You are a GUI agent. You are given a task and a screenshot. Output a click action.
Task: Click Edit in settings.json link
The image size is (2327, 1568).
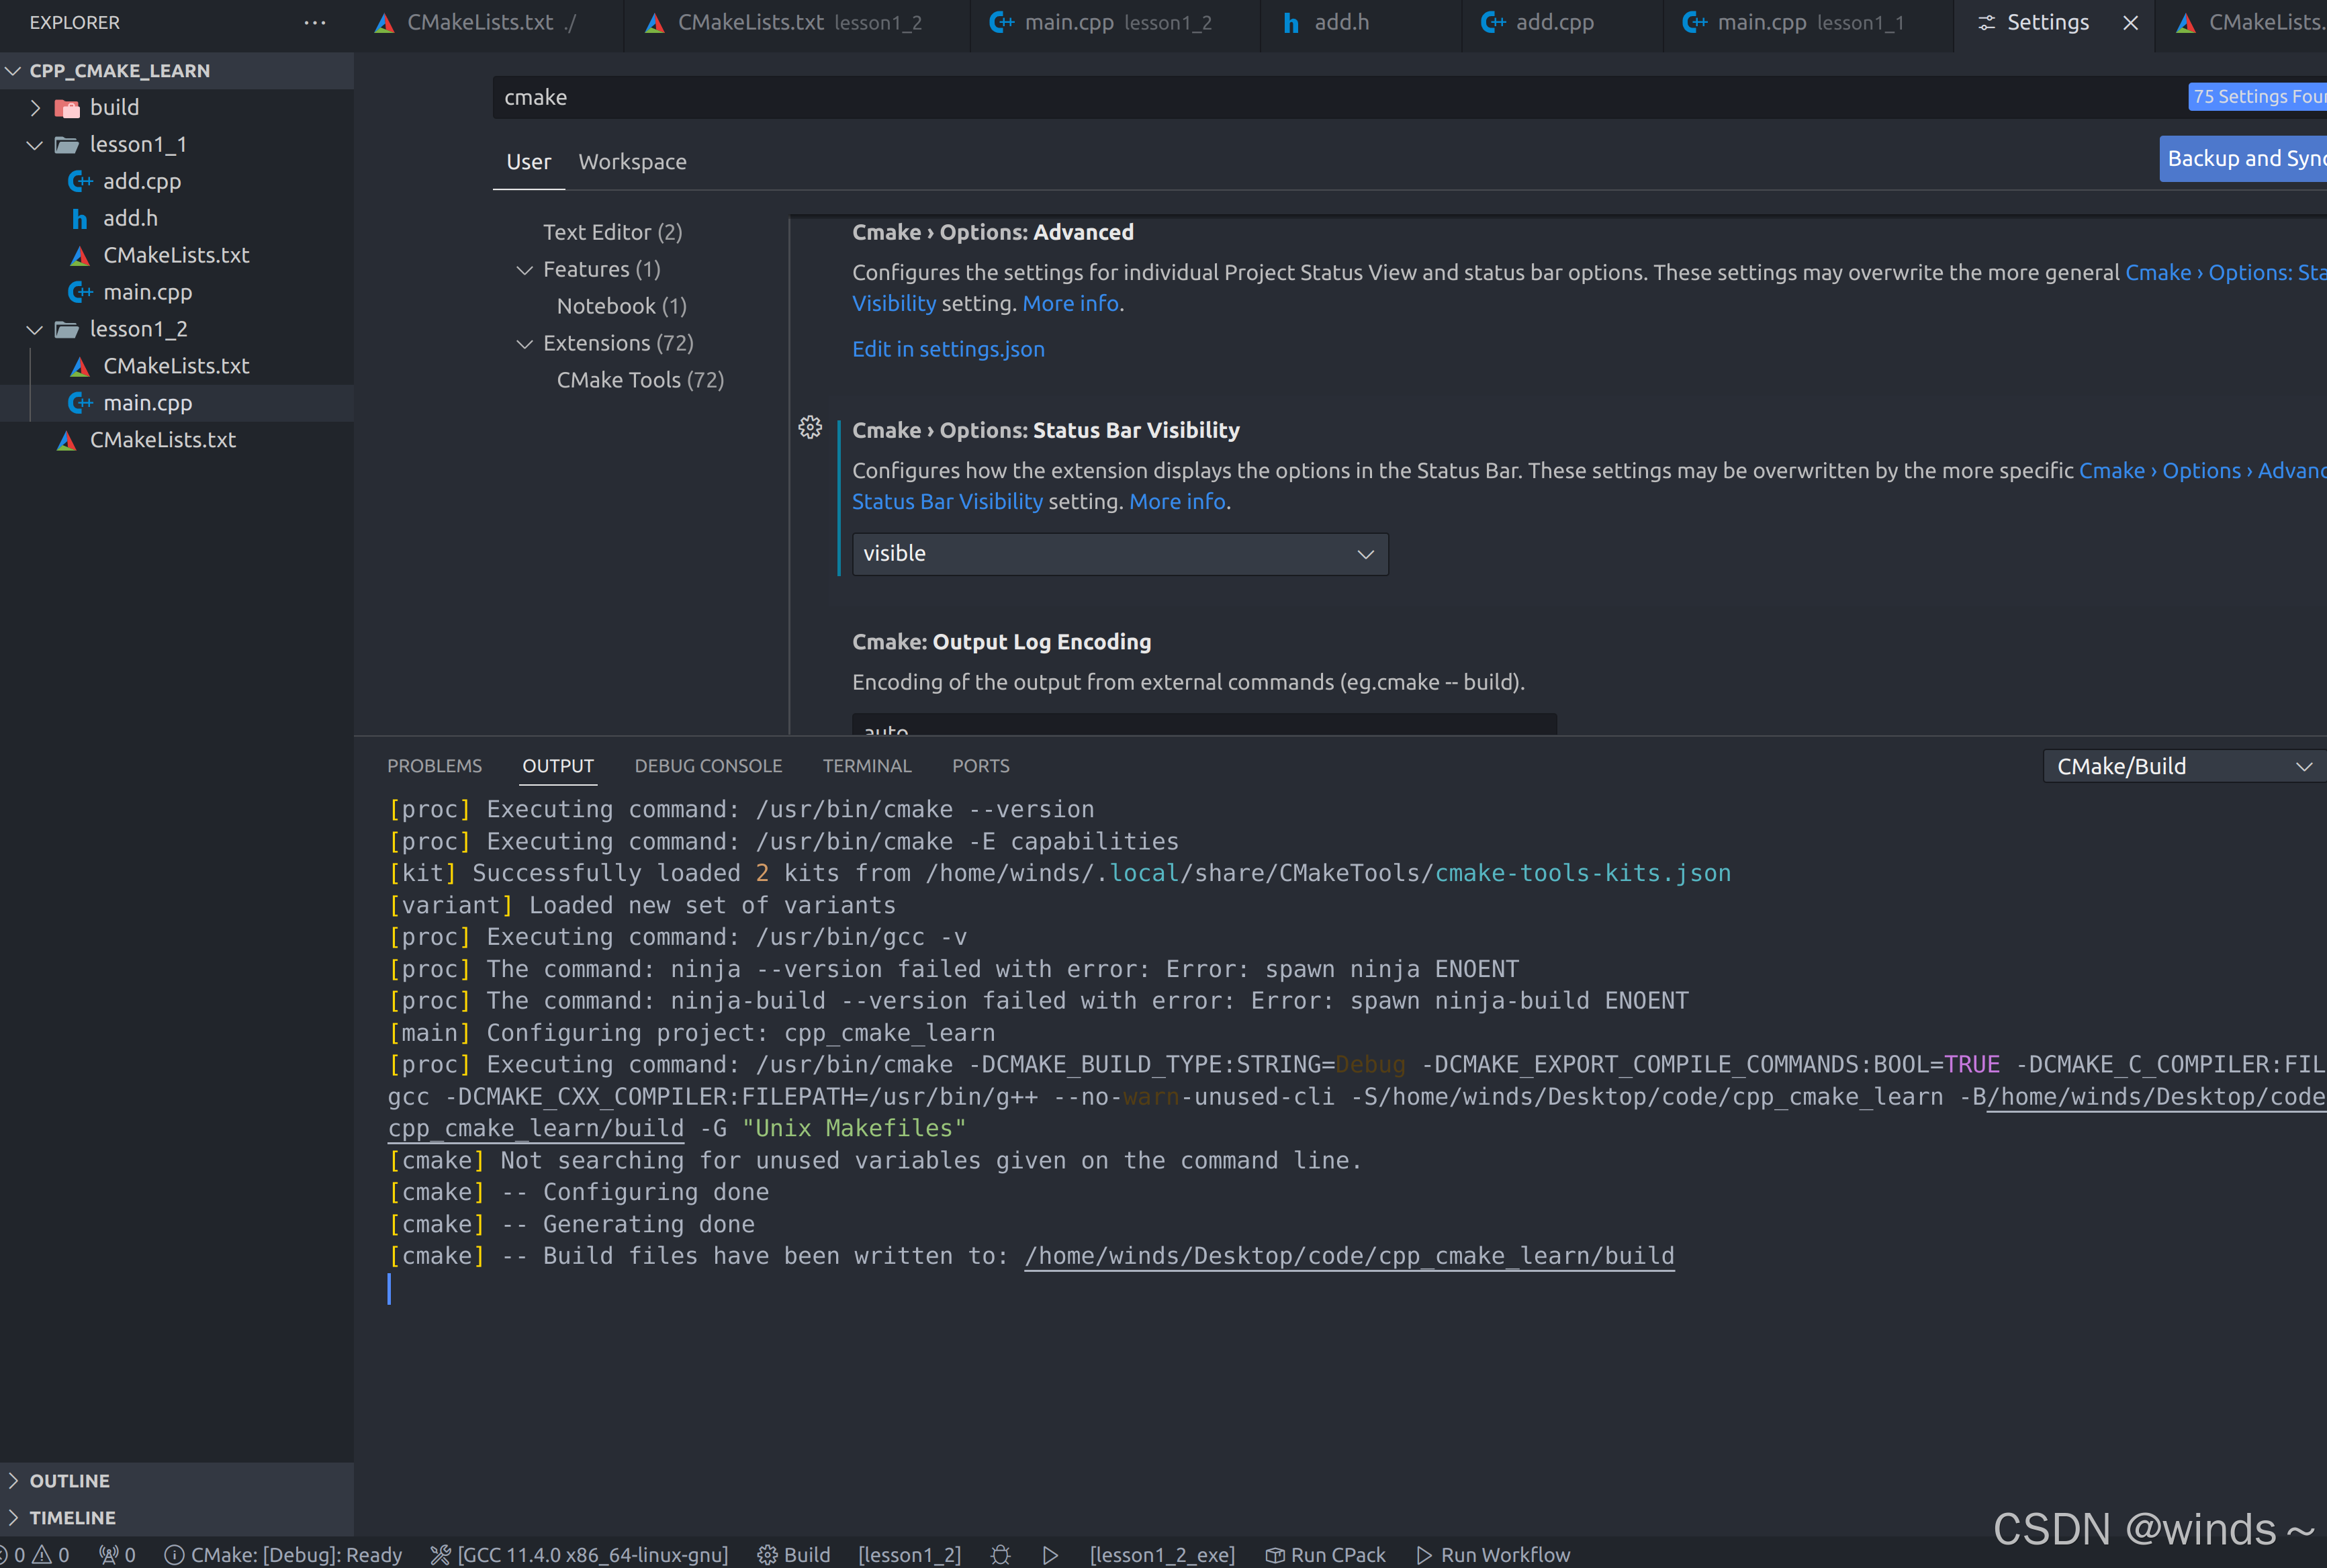click(948, 349)
